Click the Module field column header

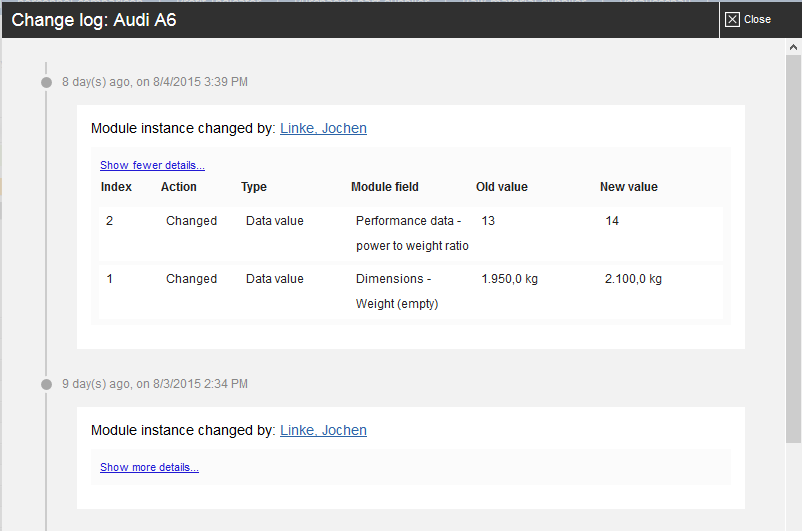point(385,187)
